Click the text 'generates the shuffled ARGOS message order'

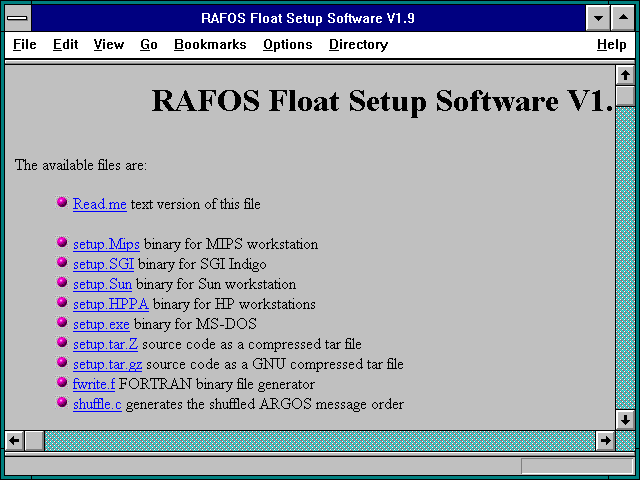(265, 404)
